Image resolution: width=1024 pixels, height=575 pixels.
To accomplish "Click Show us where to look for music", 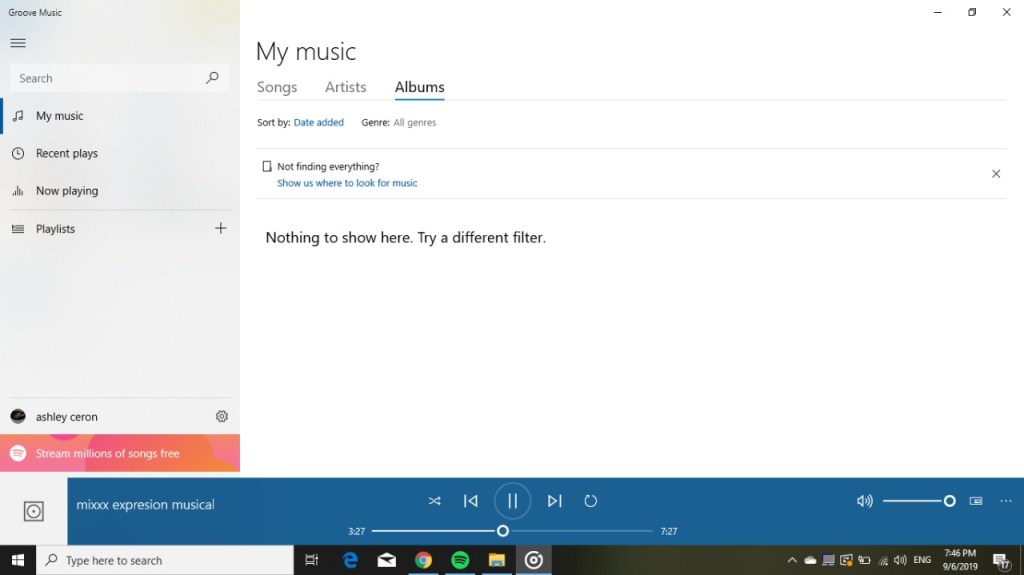I will click(x=347, y=183).
